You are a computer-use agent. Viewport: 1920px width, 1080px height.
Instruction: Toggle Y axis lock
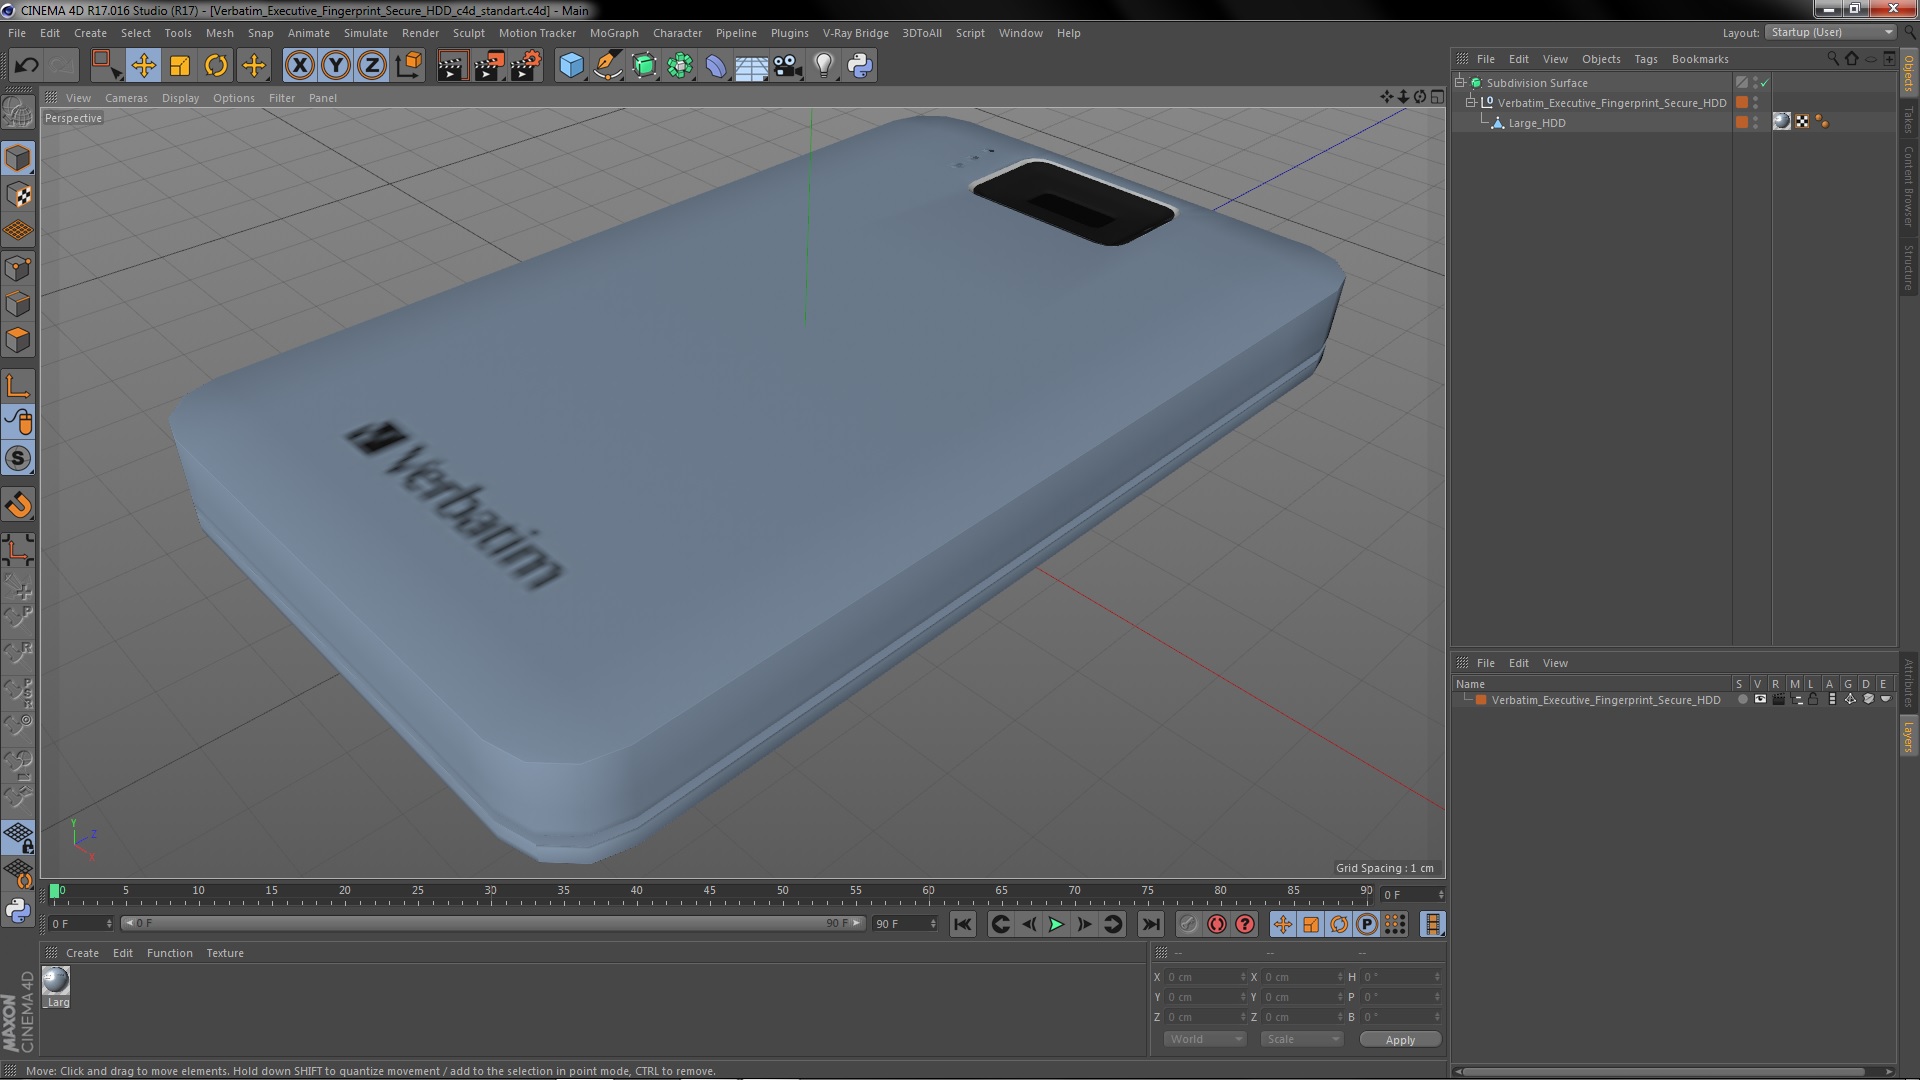point(336,66)
